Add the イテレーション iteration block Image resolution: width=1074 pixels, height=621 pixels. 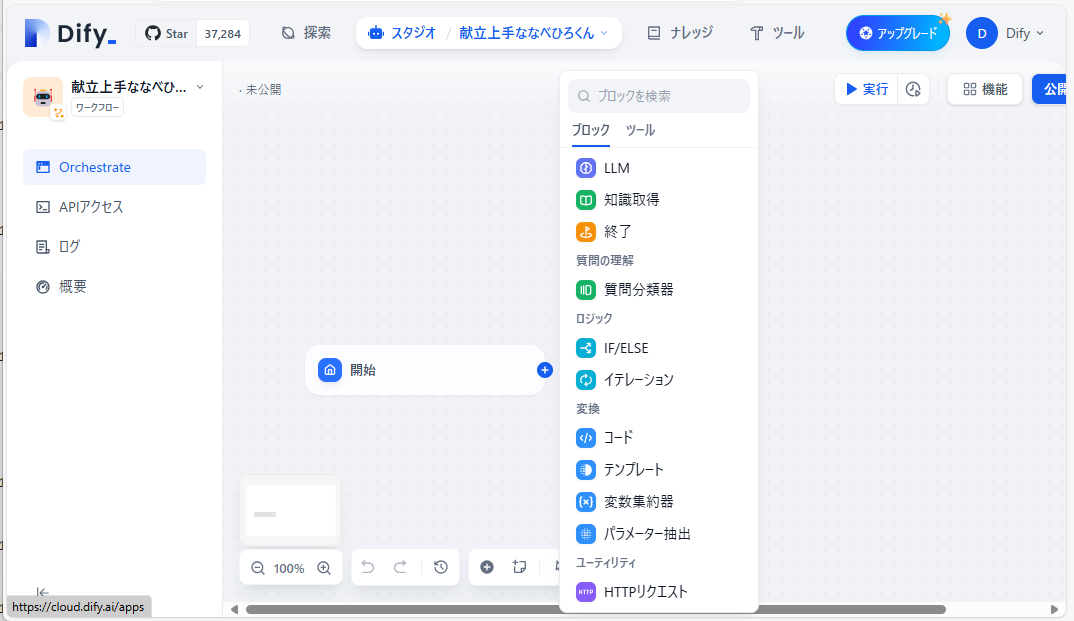click(658, 379)
